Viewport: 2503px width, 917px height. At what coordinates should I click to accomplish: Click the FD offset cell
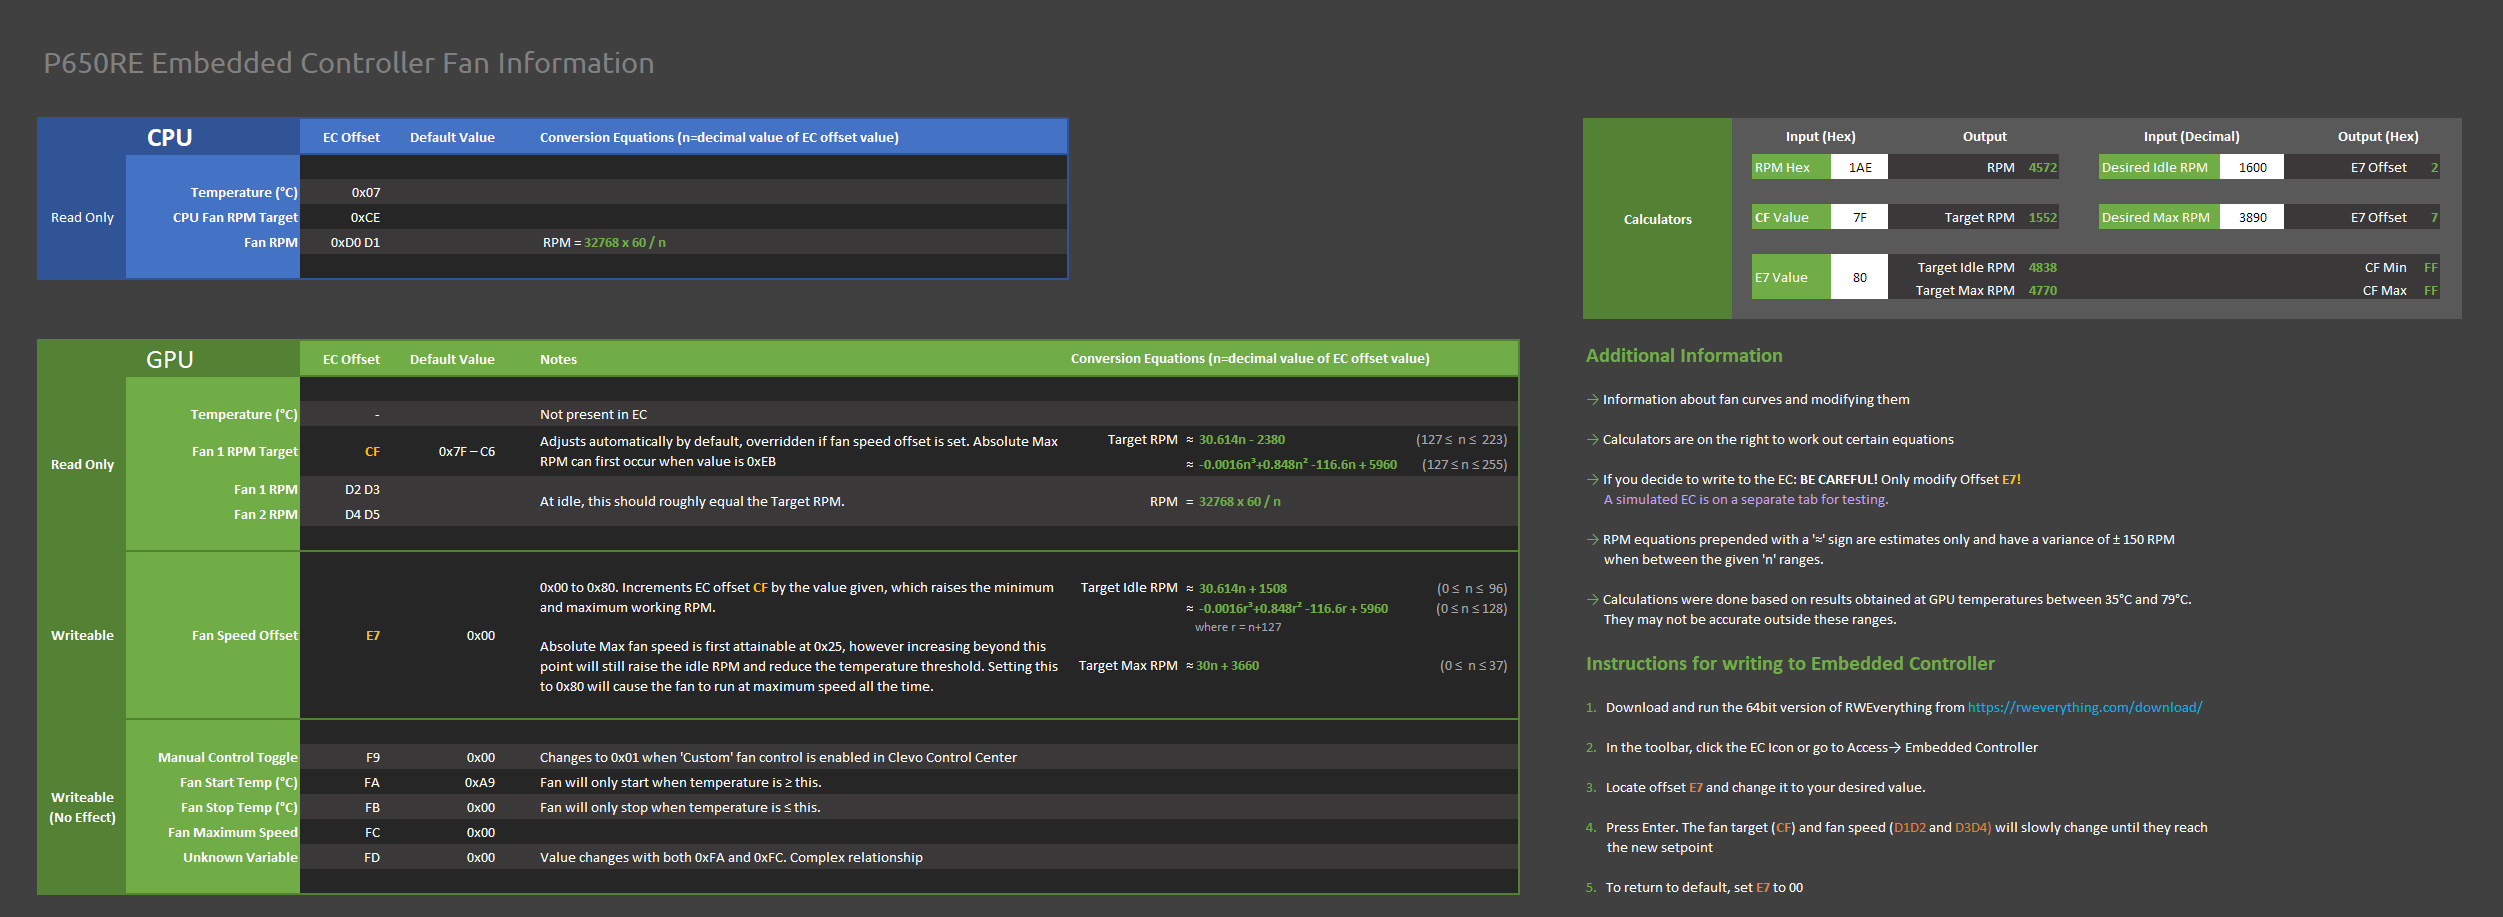coord(372,857)
